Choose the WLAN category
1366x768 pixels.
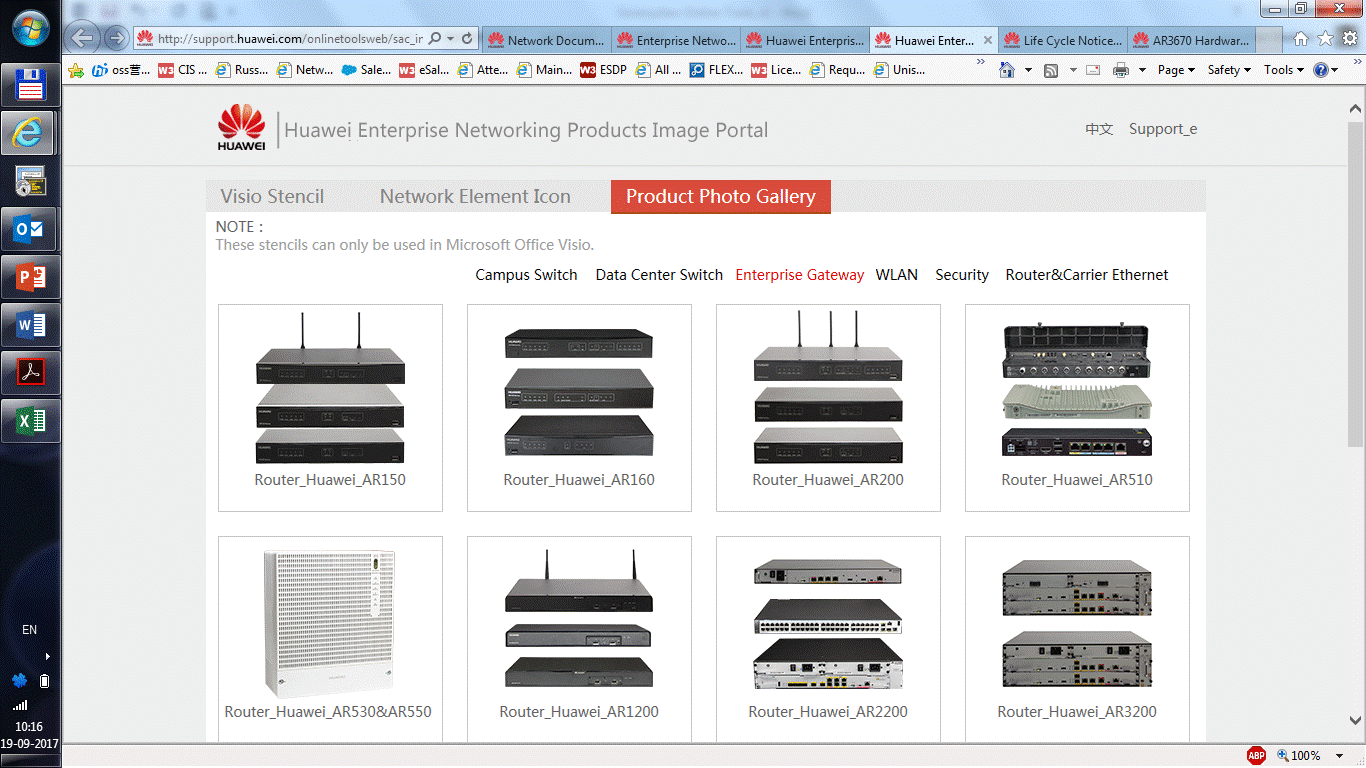(897, 275)
